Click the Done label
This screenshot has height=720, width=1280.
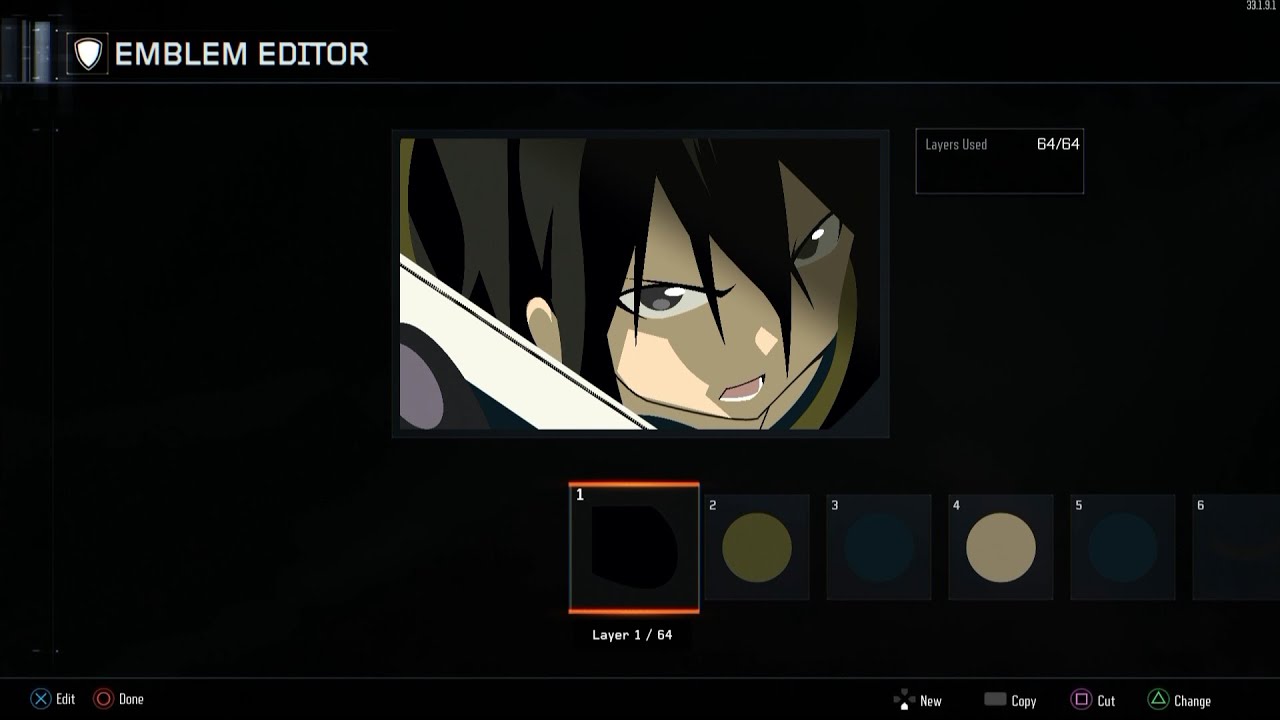(131, 699)
